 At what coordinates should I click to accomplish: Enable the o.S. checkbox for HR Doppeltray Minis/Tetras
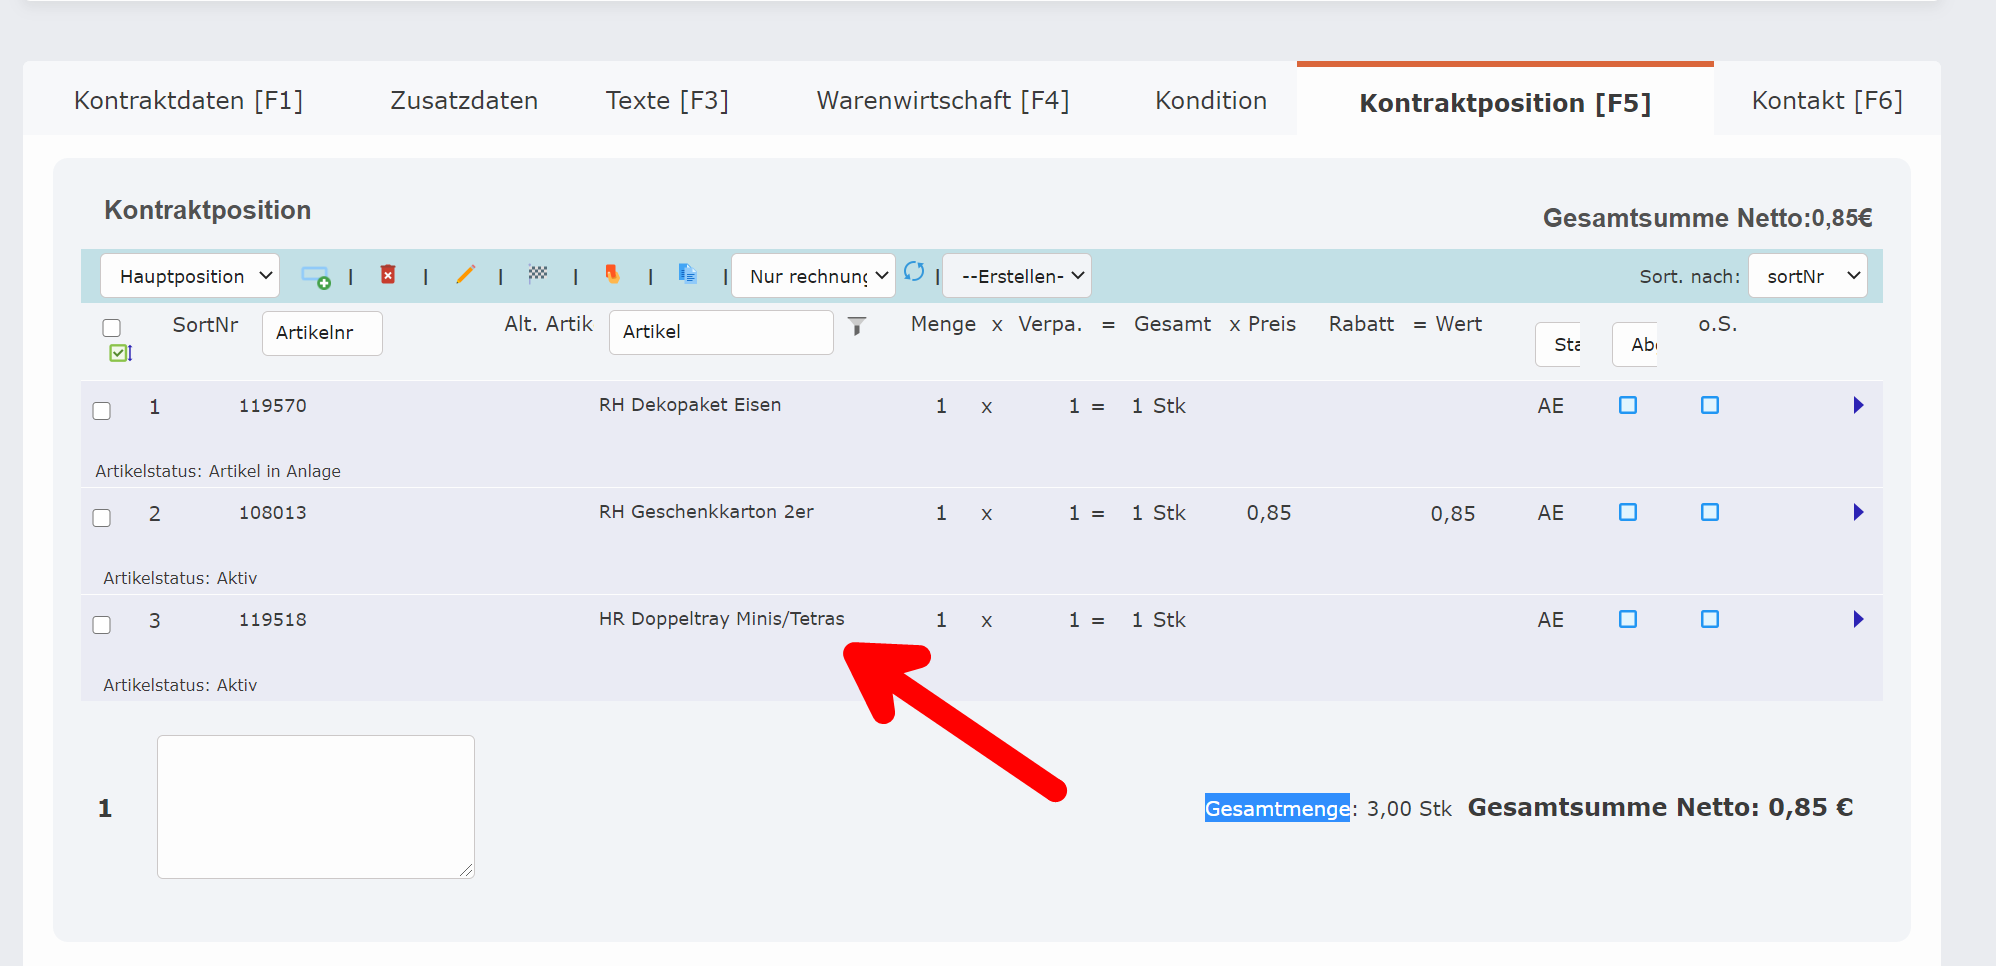click(x=1710, y=619)
